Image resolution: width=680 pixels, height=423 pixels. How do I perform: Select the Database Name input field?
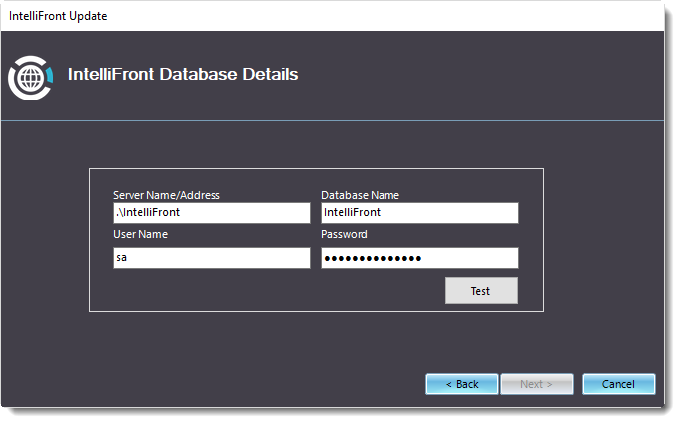tap(419, 213)
